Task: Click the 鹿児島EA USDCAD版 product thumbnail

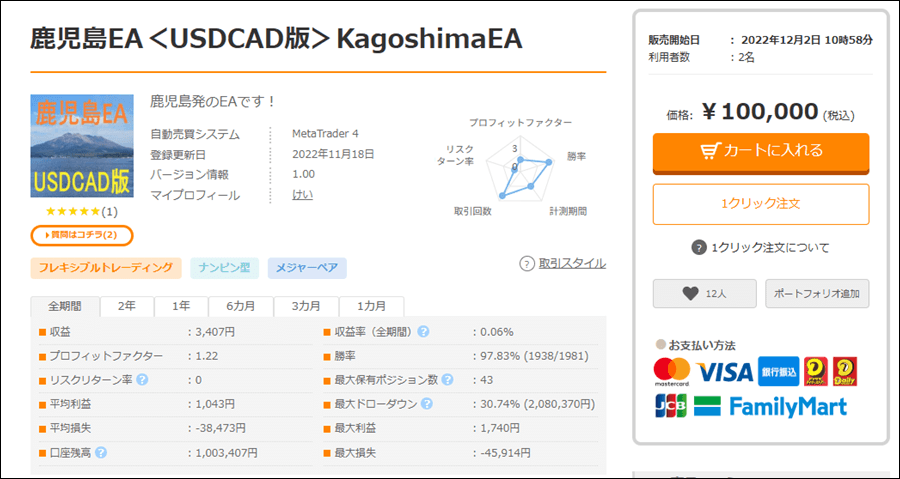Action: click(x=82, y=146)
